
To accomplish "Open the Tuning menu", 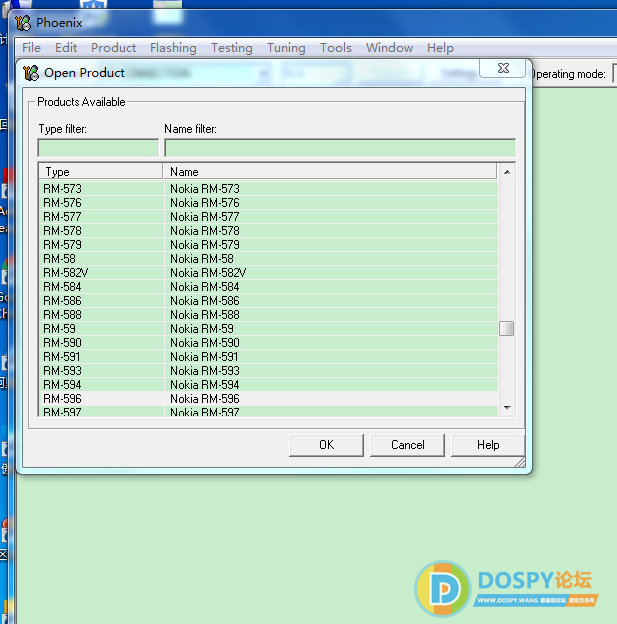I will pyautogui.click(x=286, y=48).
